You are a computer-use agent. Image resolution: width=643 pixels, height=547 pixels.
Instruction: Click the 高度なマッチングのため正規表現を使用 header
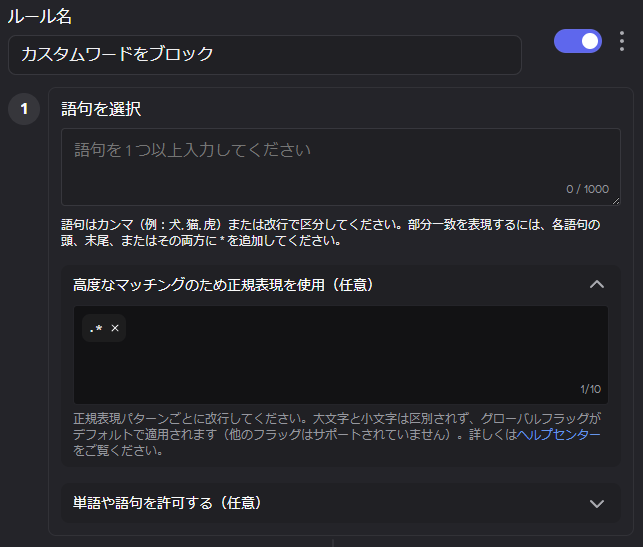pyautogui.click(x=223, y=285)
